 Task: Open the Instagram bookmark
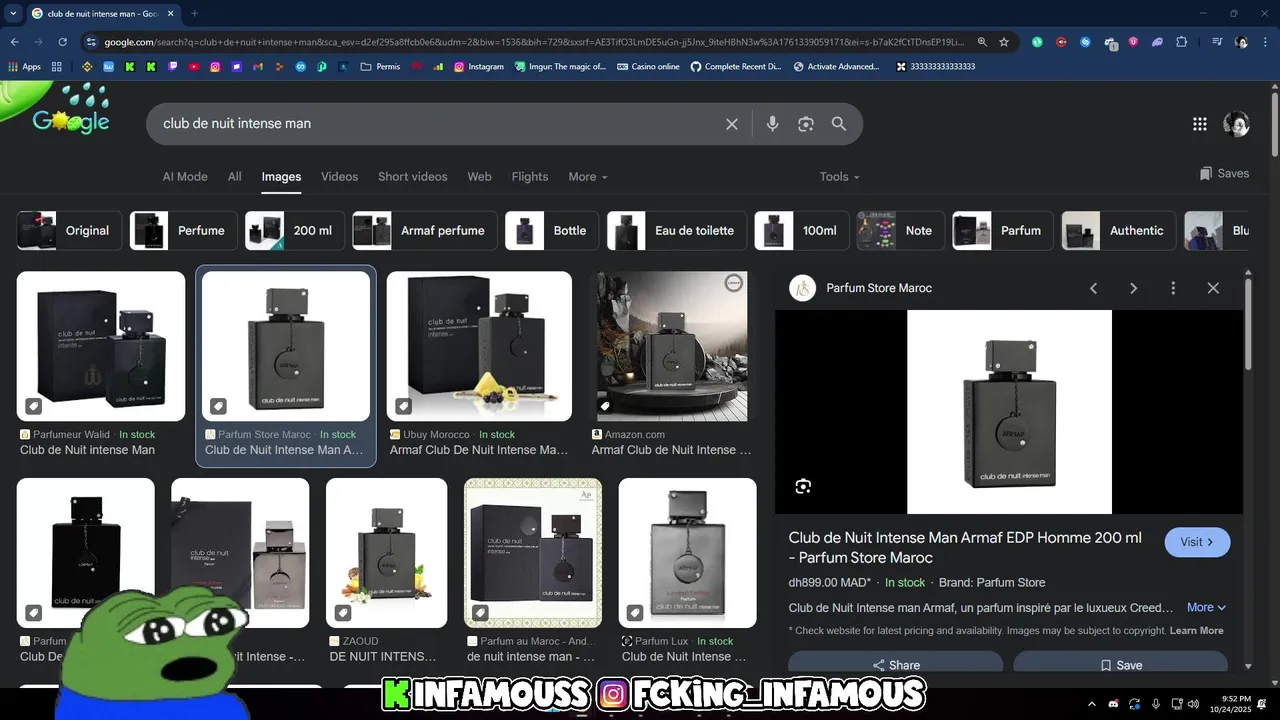[479, 67]
